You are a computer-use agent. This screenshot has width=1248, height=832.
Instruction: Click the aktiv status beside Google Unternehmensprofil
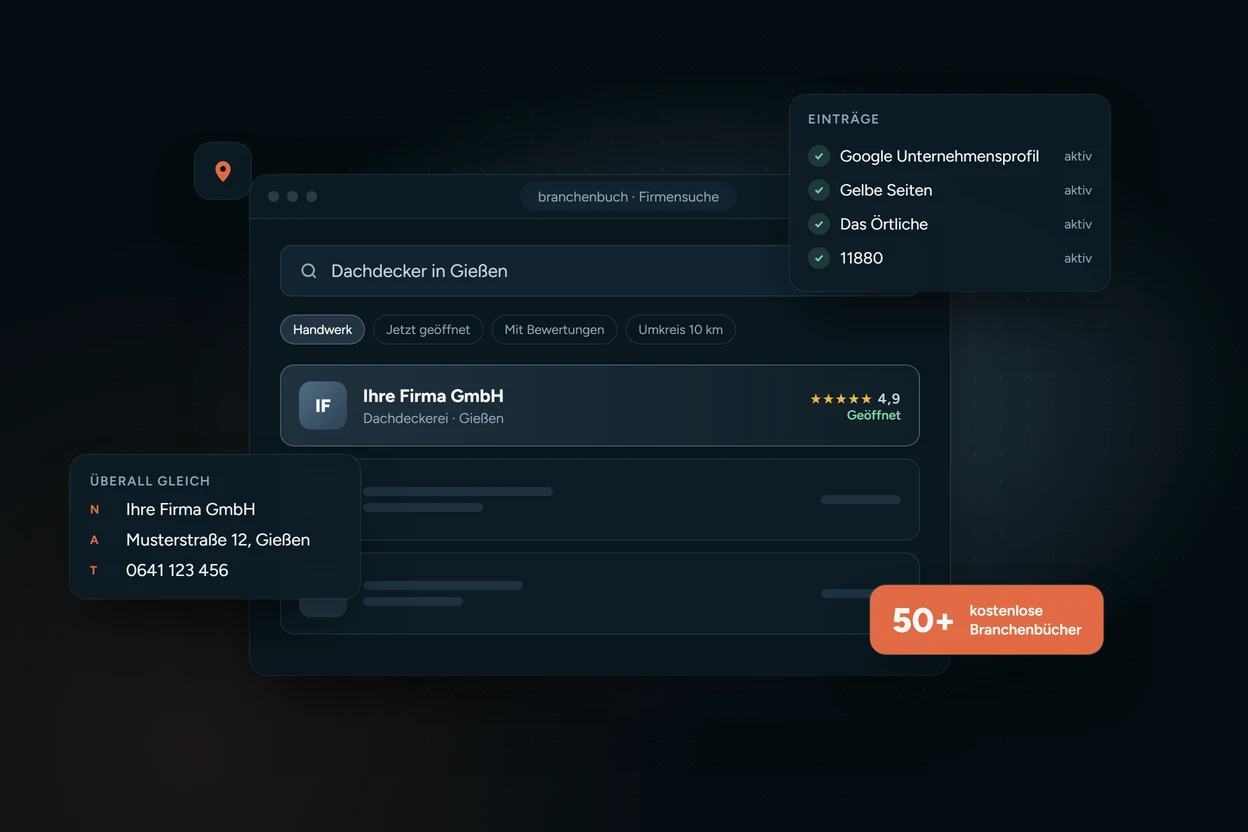pyautogui.click(x=1078, y=156)
